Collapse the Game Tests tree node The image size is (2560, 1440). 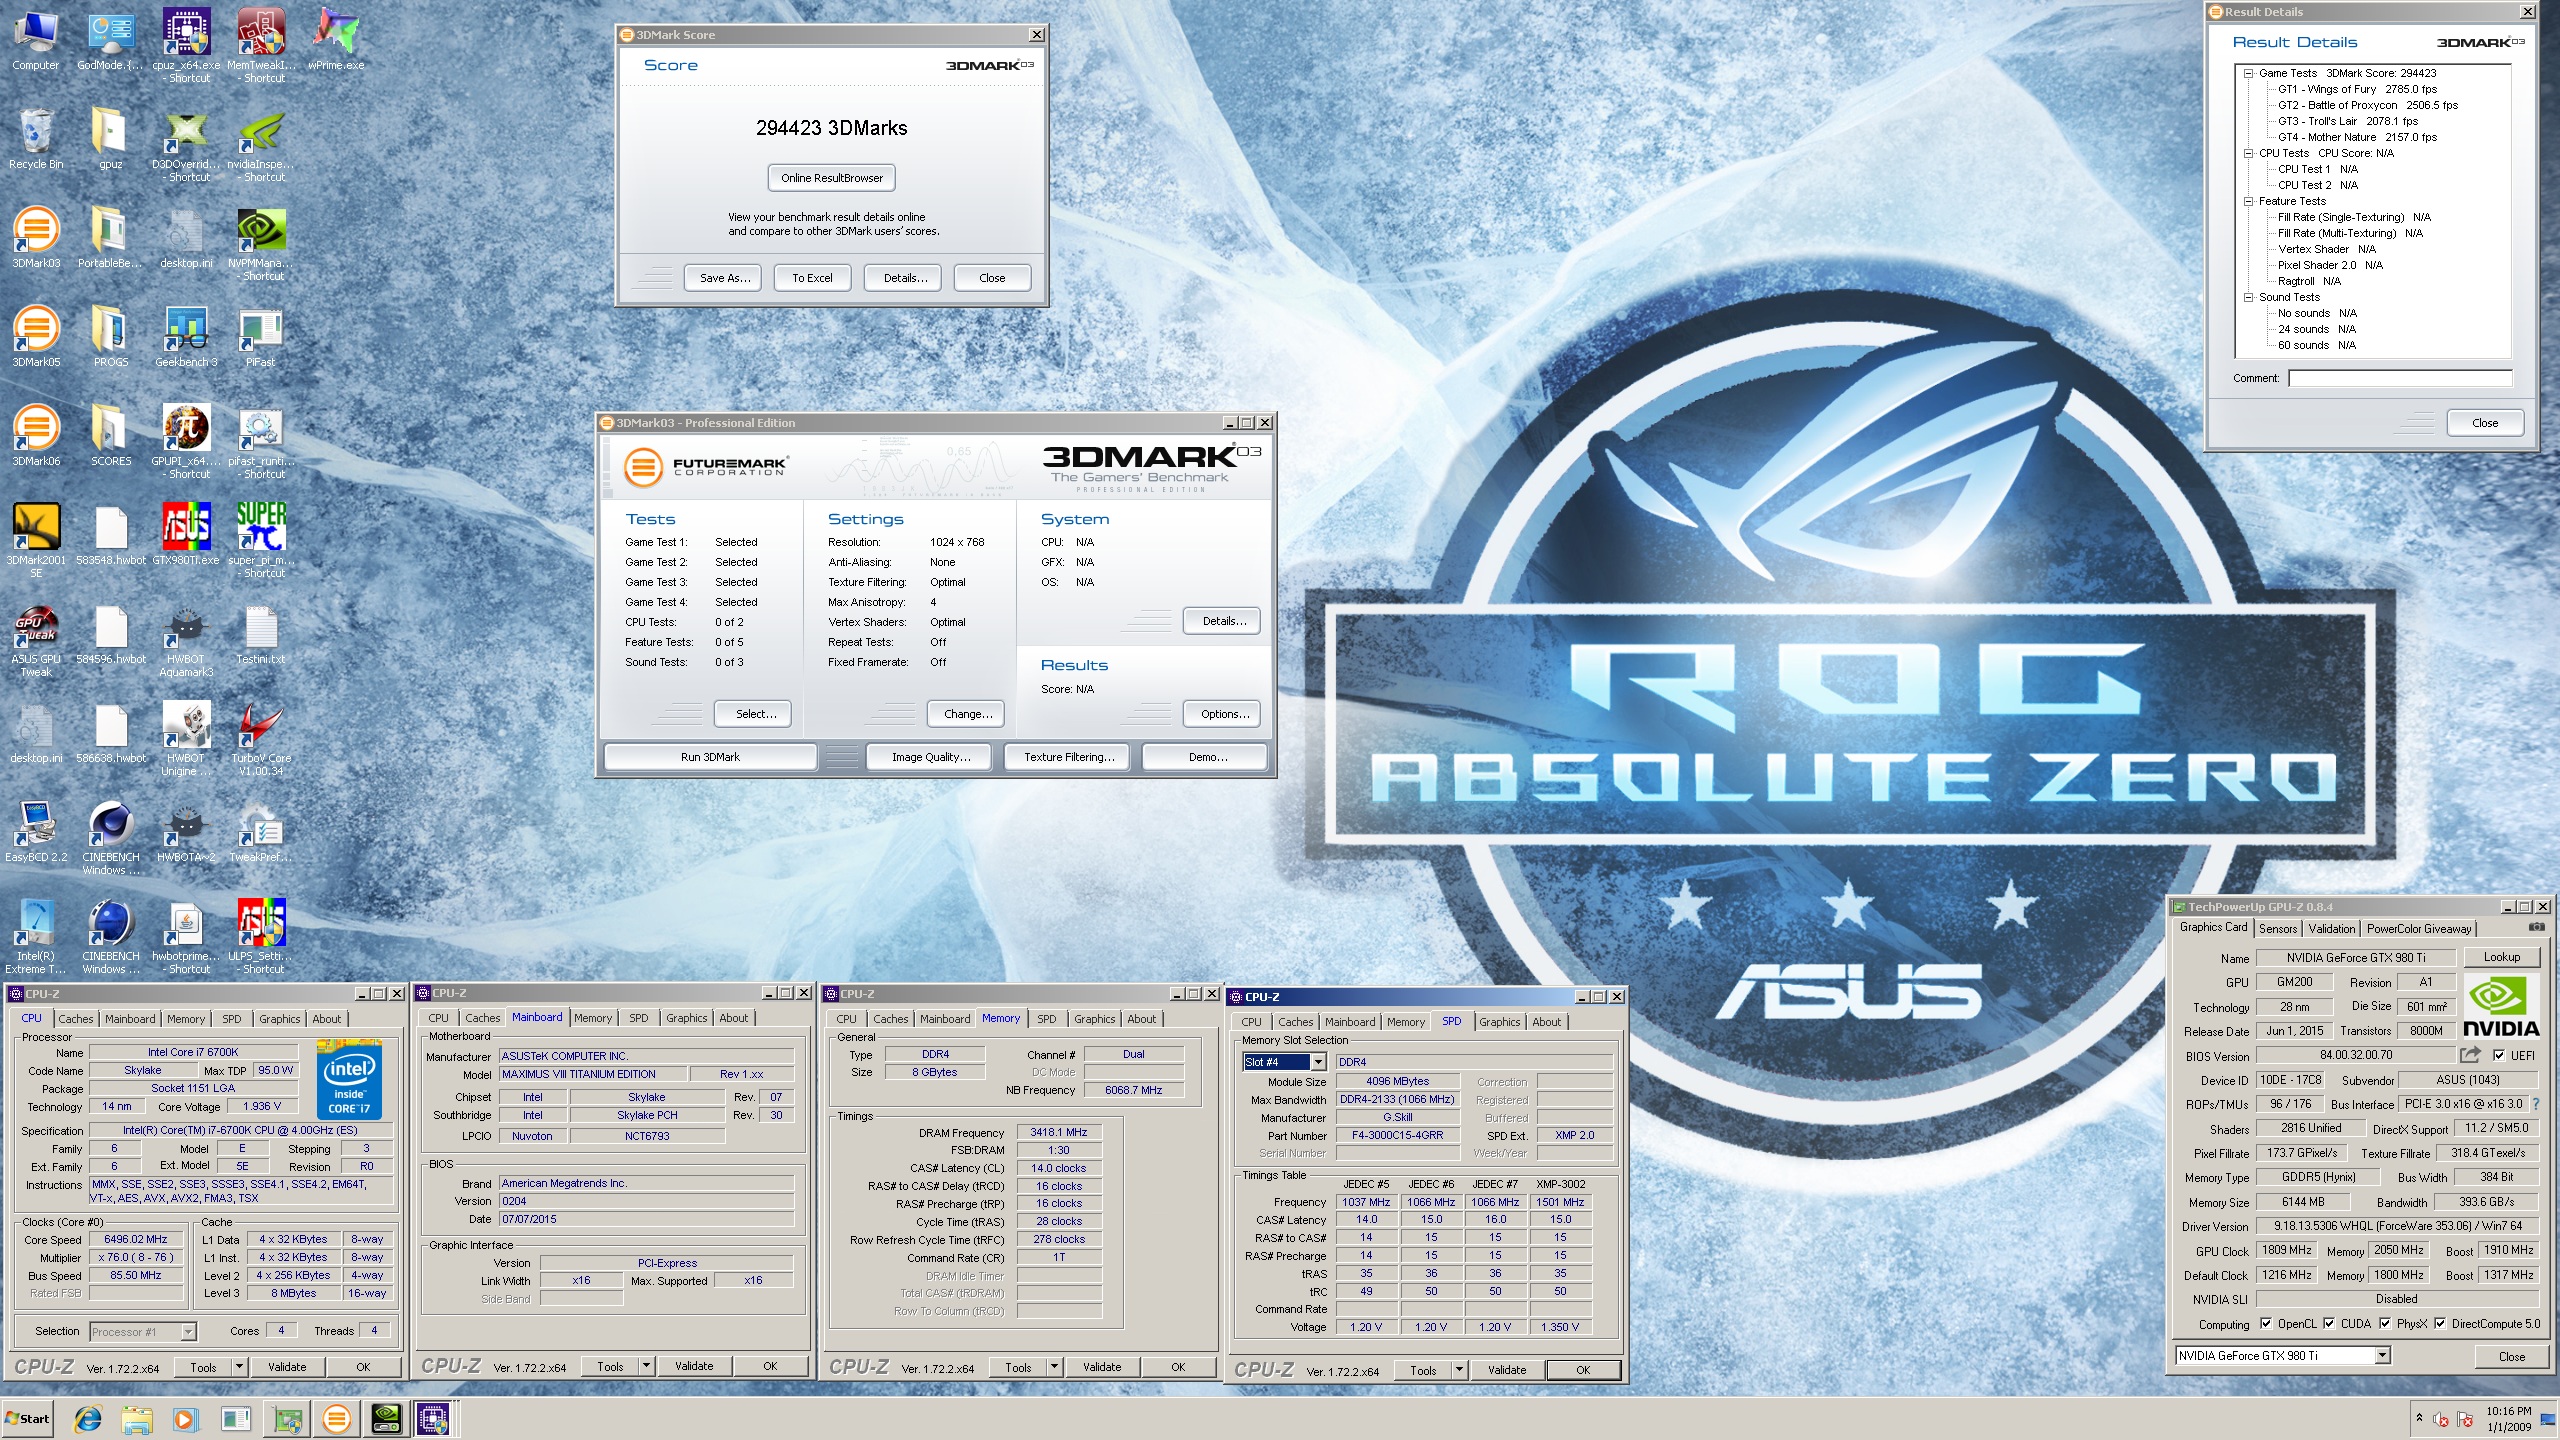coord(2248,73)
